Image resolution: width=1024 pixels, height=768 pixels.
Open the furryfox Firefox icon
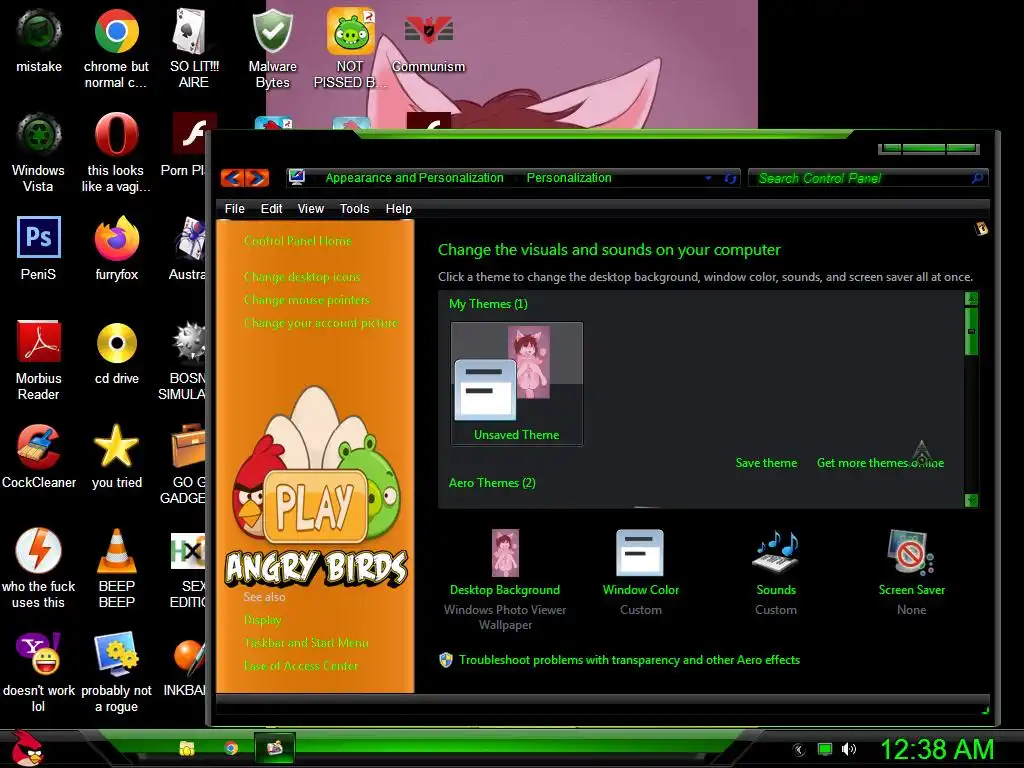(x=116, y=248)
